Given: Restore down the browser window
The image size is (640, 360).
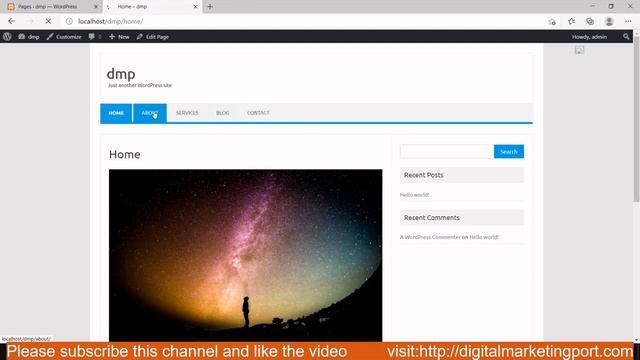Looking at the screenshot, I should (611, 7).
